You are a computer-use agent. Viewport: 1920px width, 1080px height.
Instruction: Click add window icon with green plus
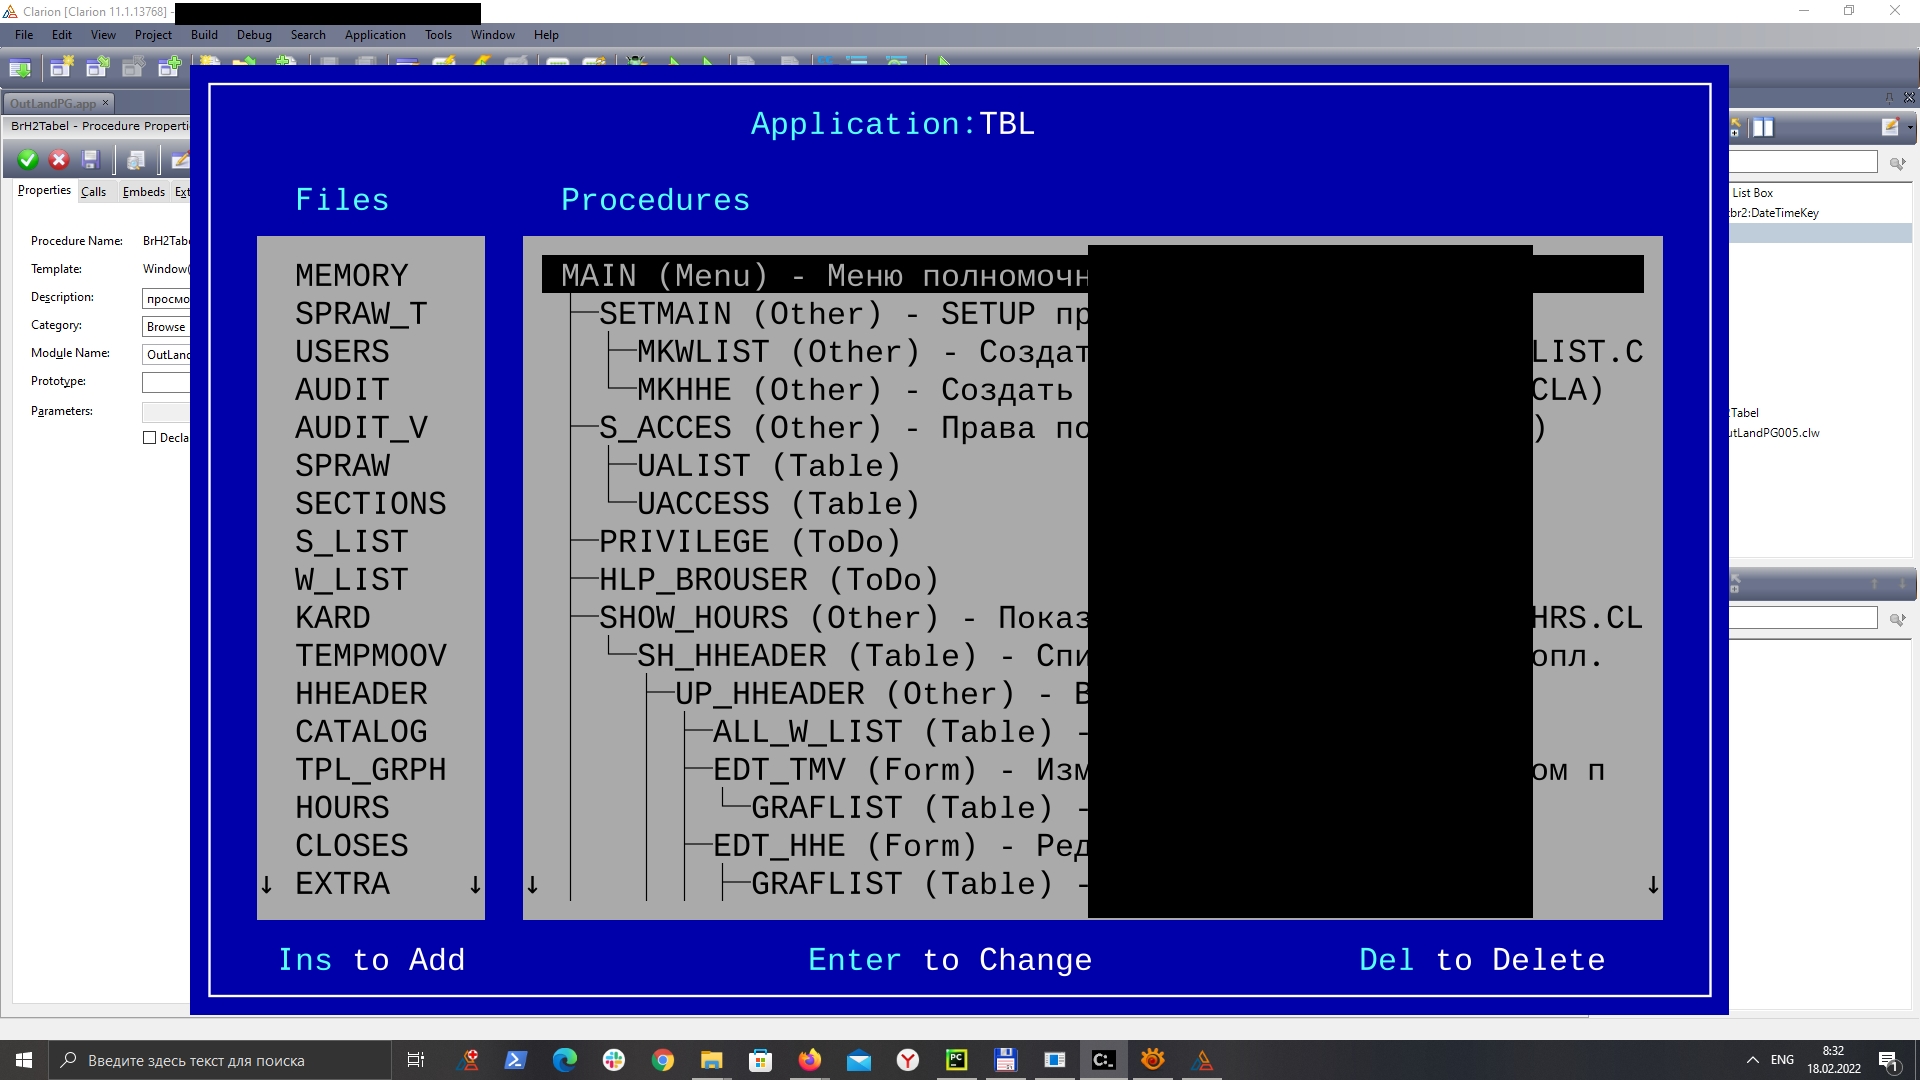tap(168, 67)
